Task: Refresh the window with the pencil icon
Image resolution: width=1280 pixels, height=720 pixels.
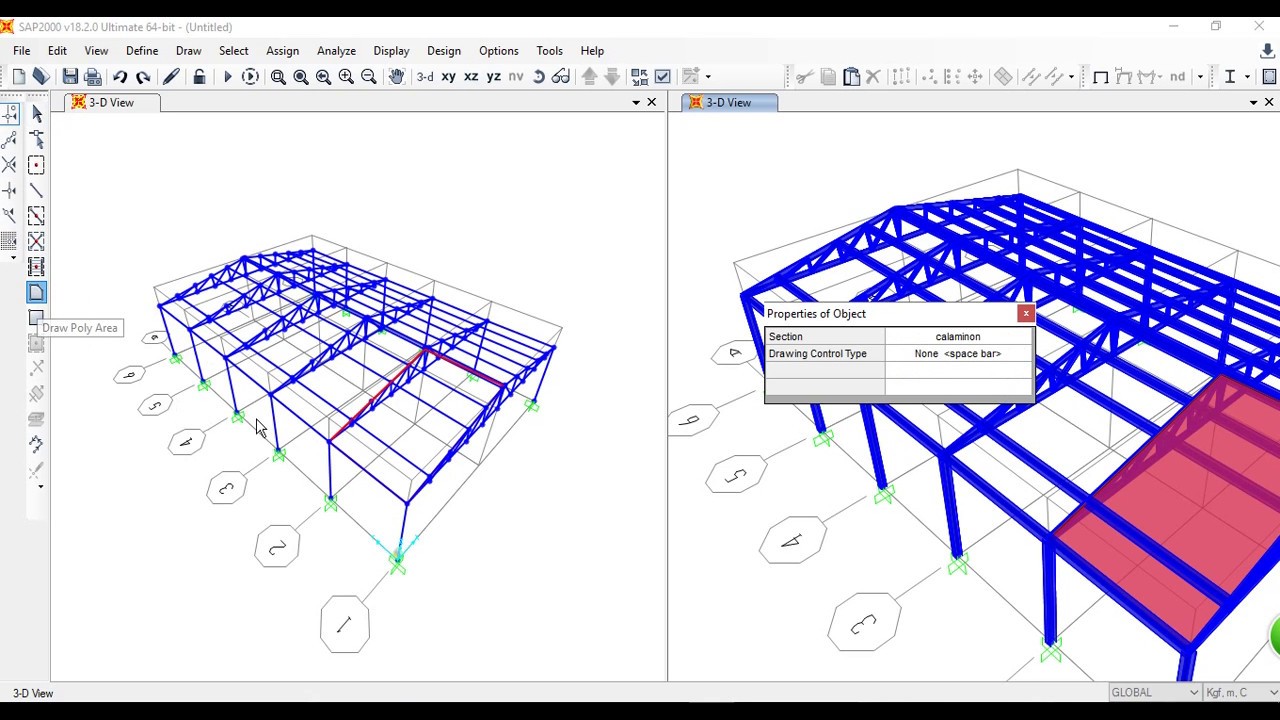Action: click(x=171, y=77)
